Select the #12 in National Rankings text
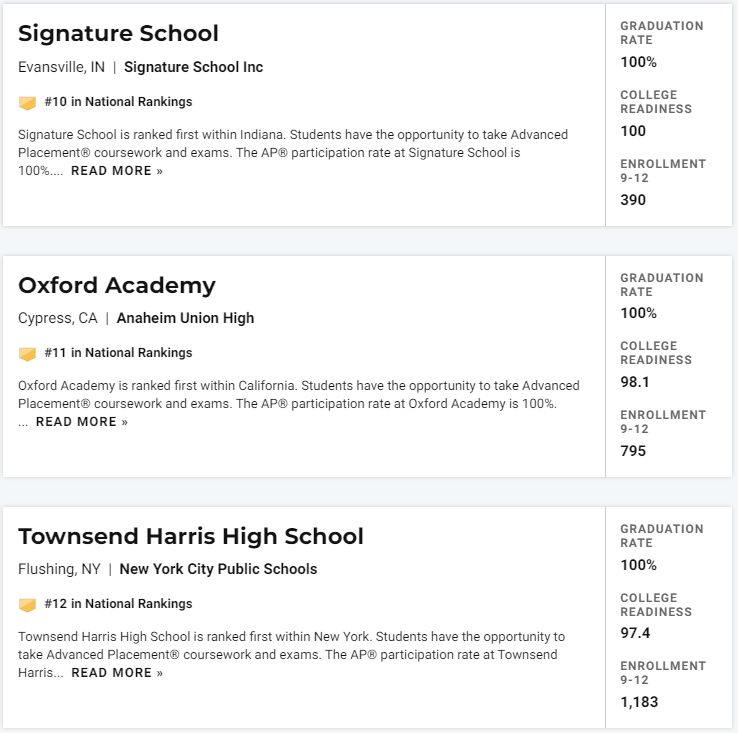The image size is (738, 733). click(x=118, y=604)
